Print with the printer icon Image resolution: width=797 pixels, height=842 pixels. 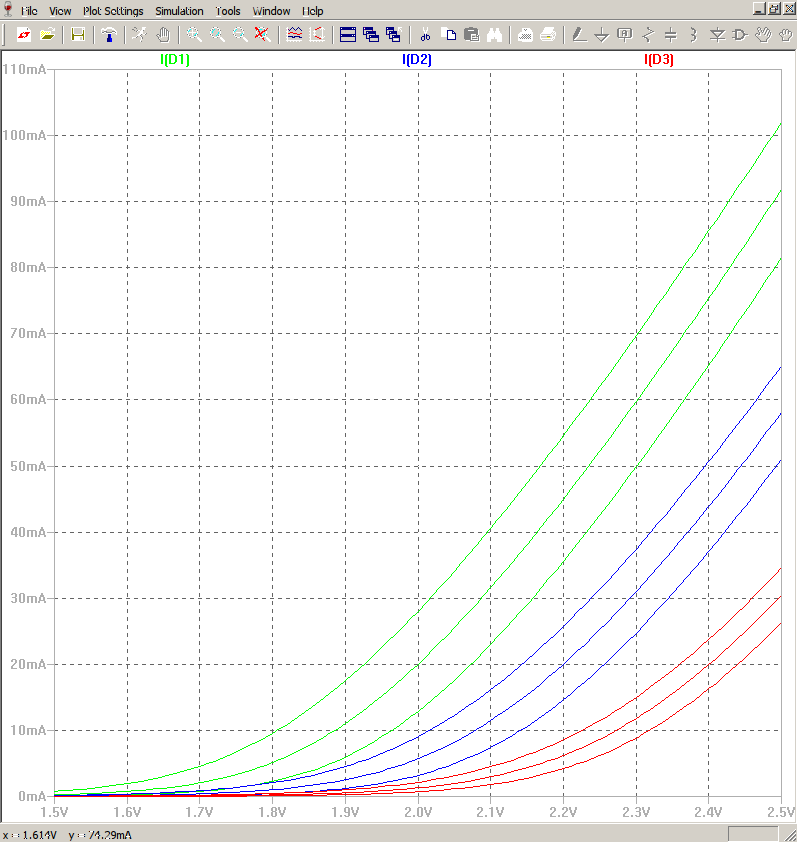tap(548, 35)
